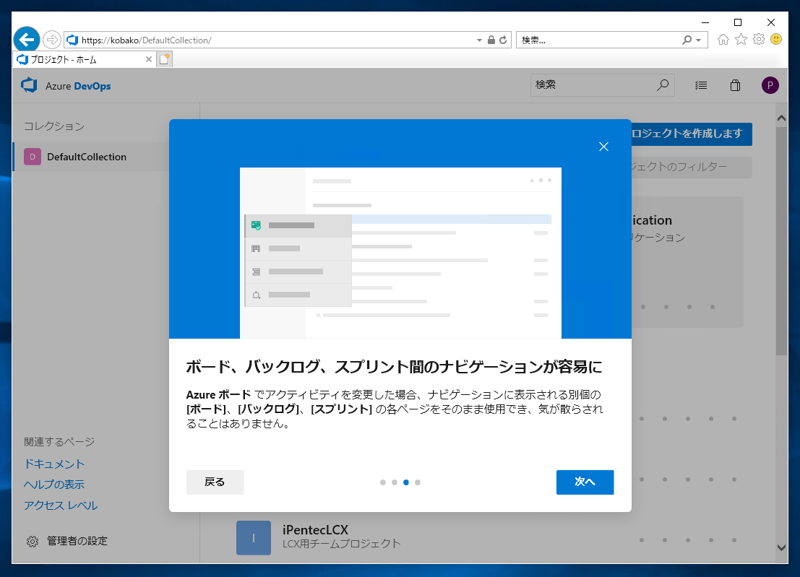Click the DefaultCollection D avatar icon
Screen dimensions: 800x577
click(32, 157)
